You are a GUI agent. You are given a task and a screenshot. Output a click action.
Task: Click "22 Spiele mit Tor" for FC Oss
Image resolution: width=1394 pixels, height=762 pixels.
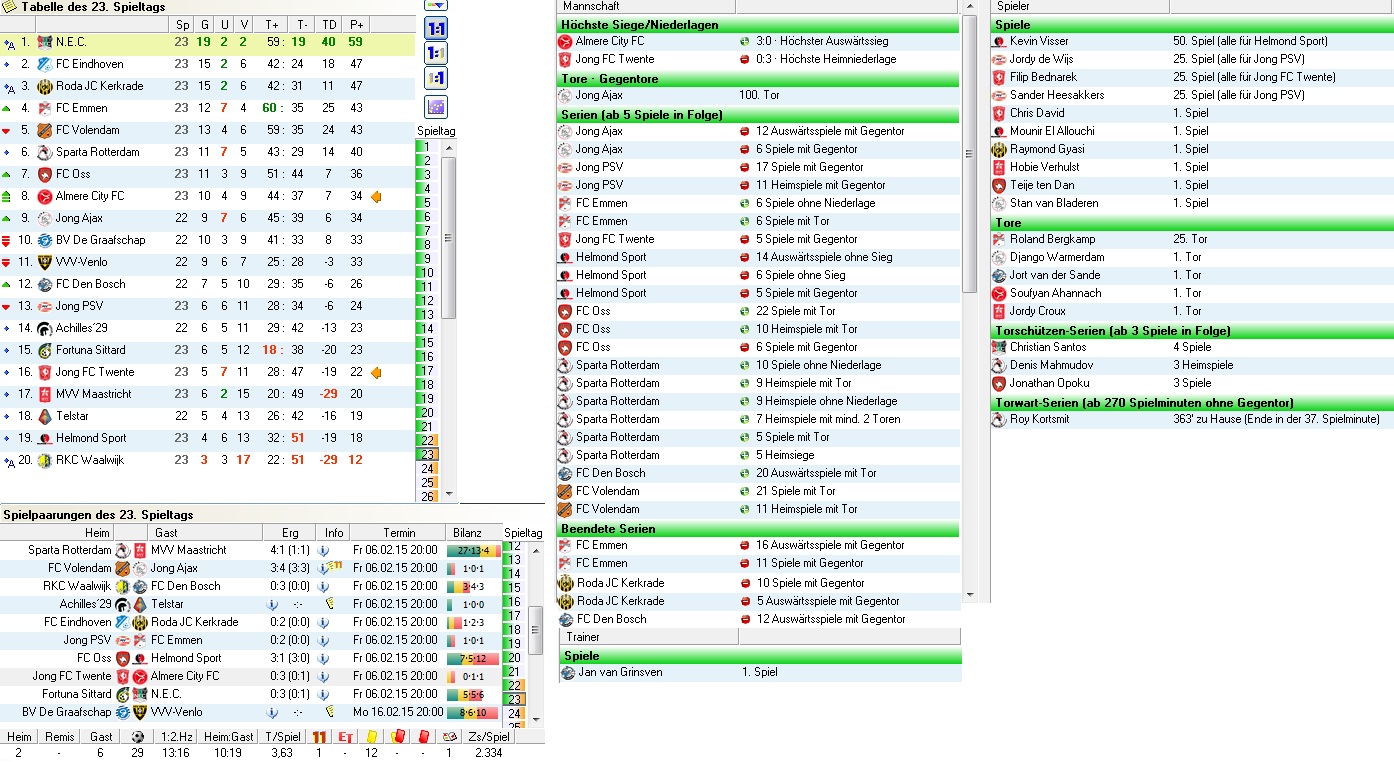click(x=796, y=311)
